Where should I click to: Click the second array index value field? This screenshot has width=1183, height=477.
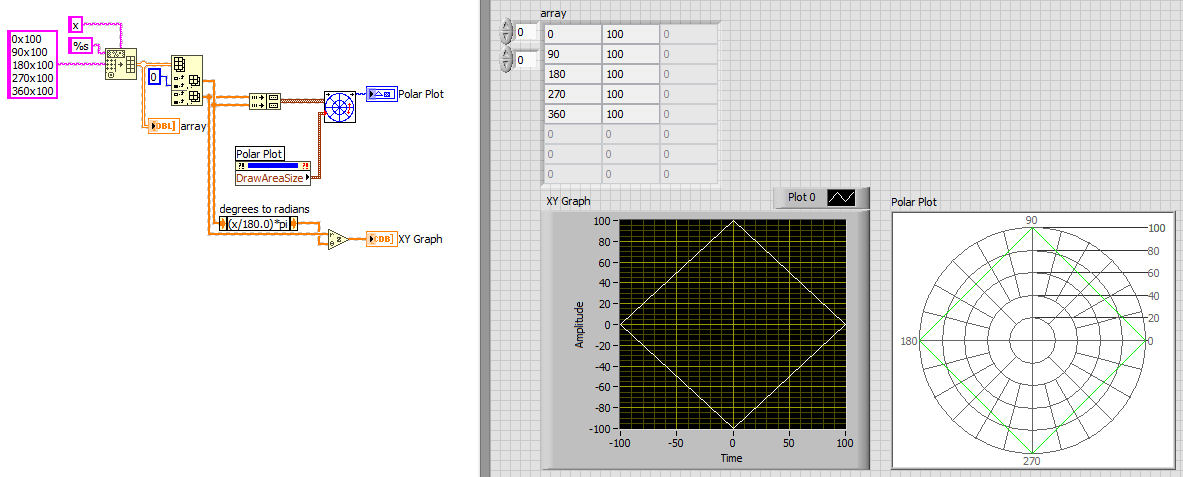[525, 60]
